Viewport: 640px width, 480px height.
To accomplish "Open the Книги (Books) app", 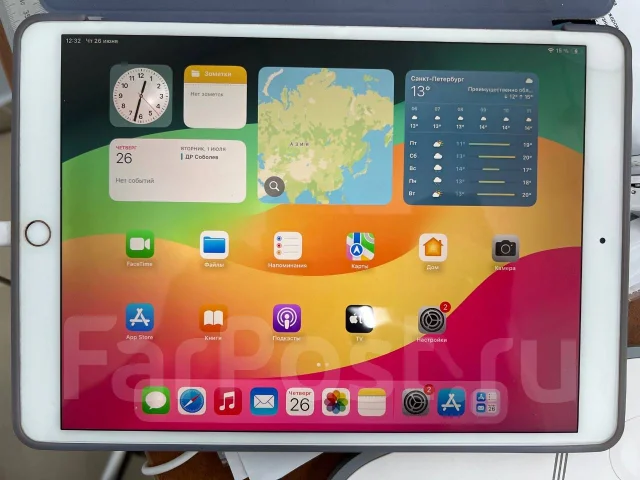I will point(213,318).
